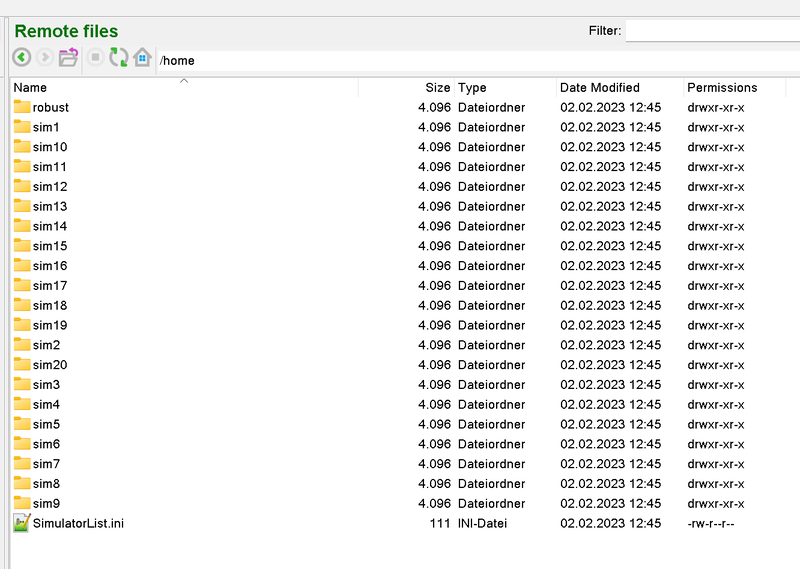Click the greyed Forward navigation arrow

[x=44, y=58]
